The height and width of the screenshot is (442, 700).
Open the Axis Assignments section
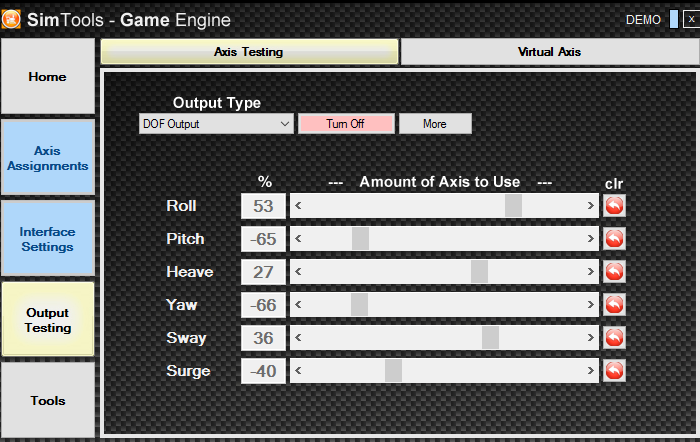48,158
